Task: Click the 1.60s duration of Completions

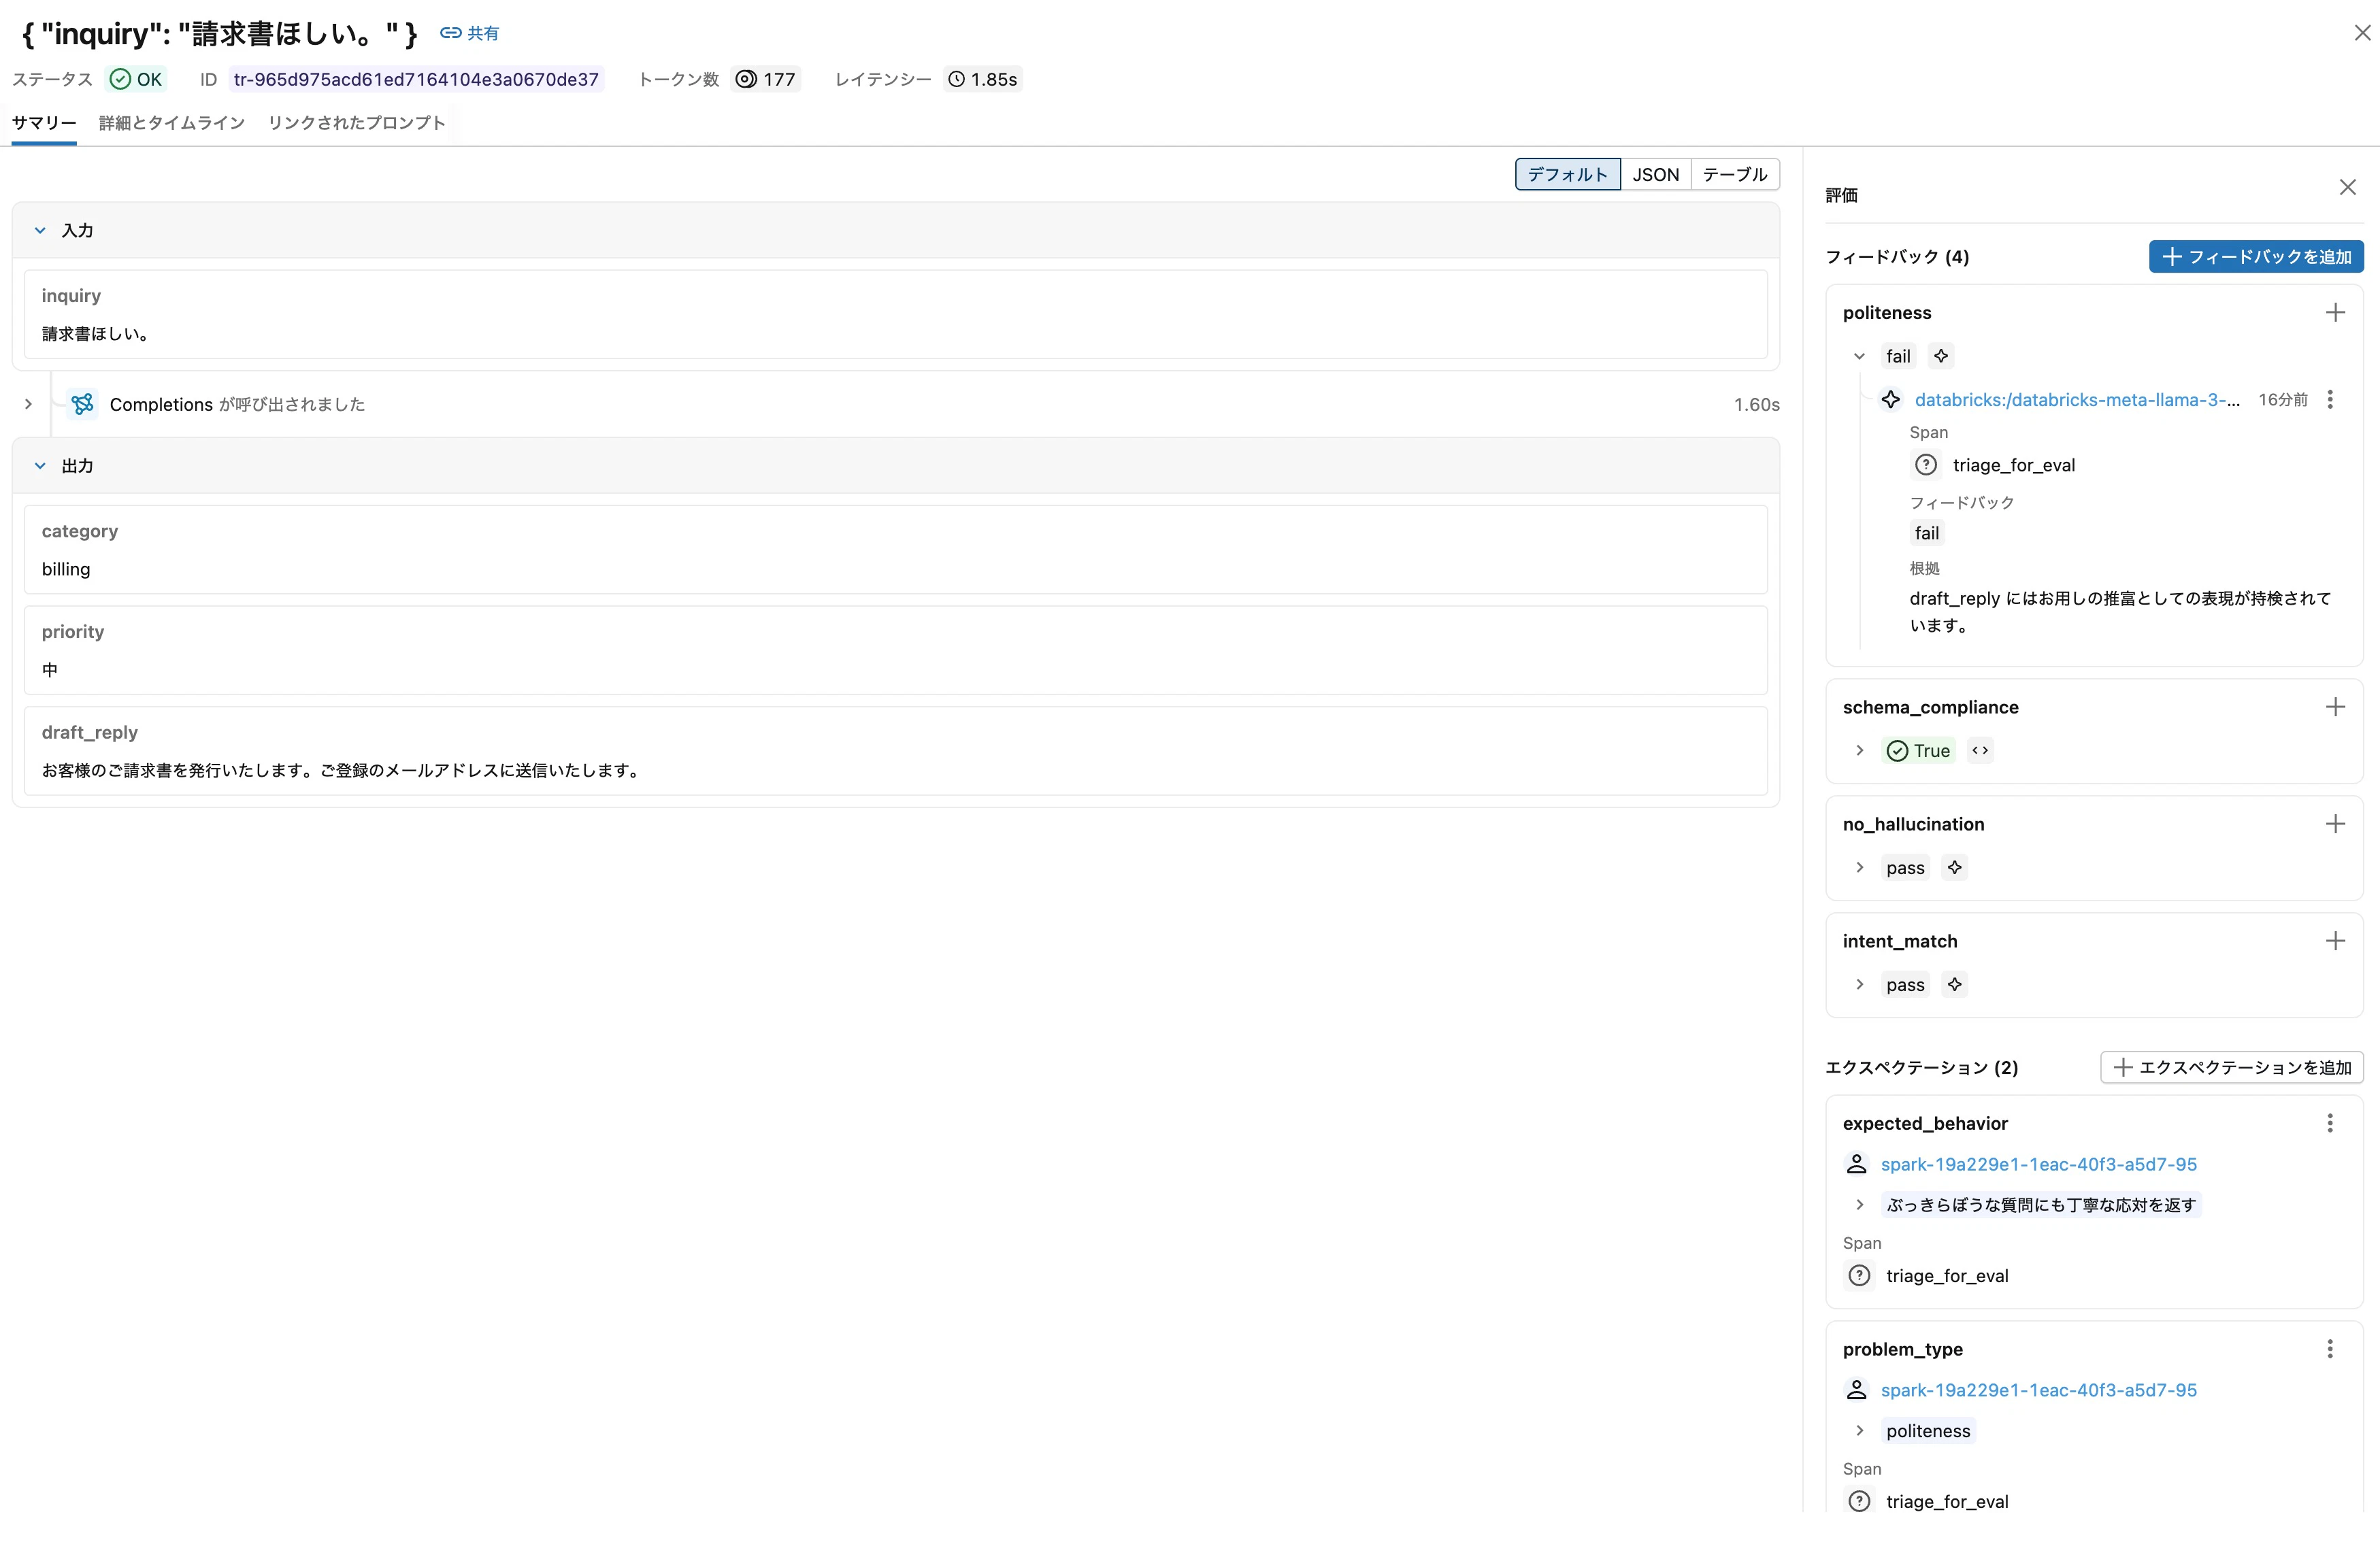Action: (x=1757, y=404)
